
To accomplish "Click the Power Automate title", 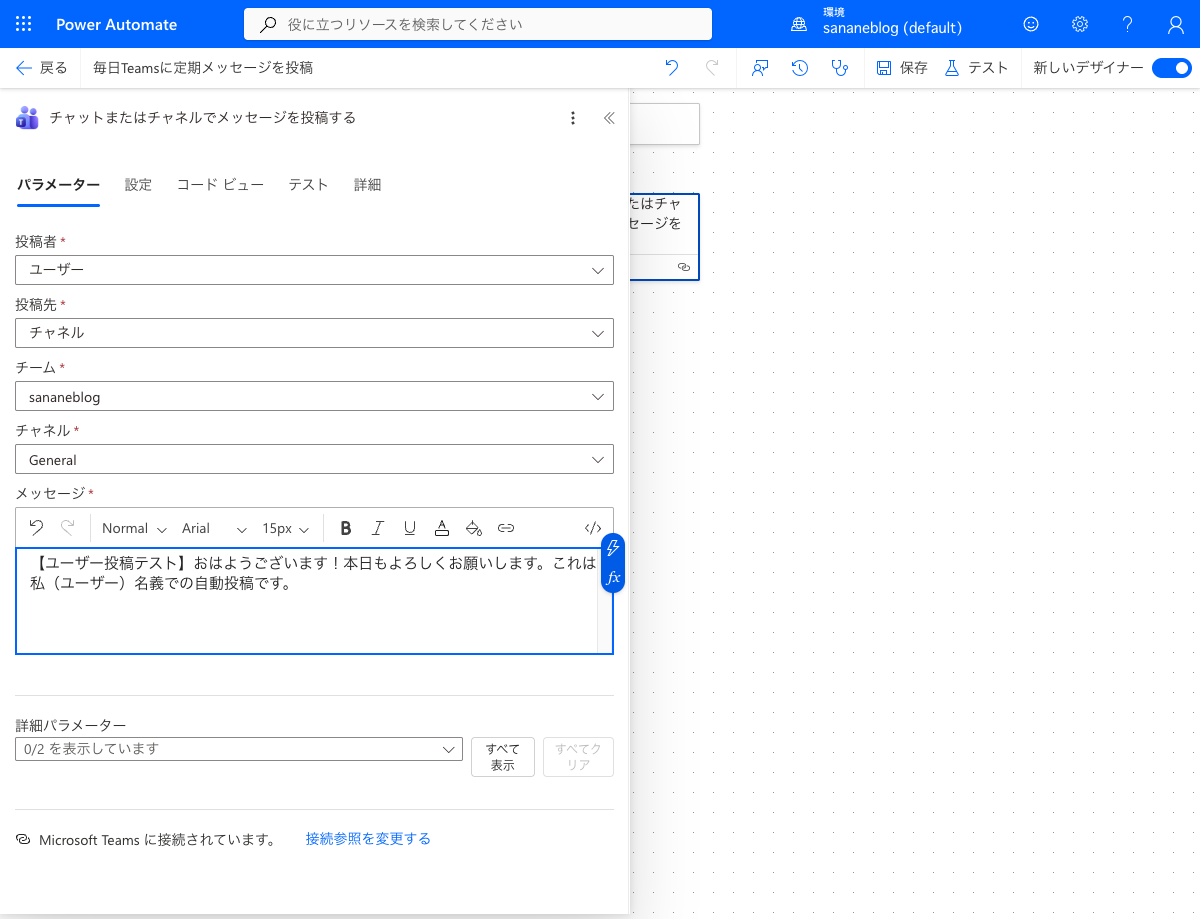I will coord(117,24).
